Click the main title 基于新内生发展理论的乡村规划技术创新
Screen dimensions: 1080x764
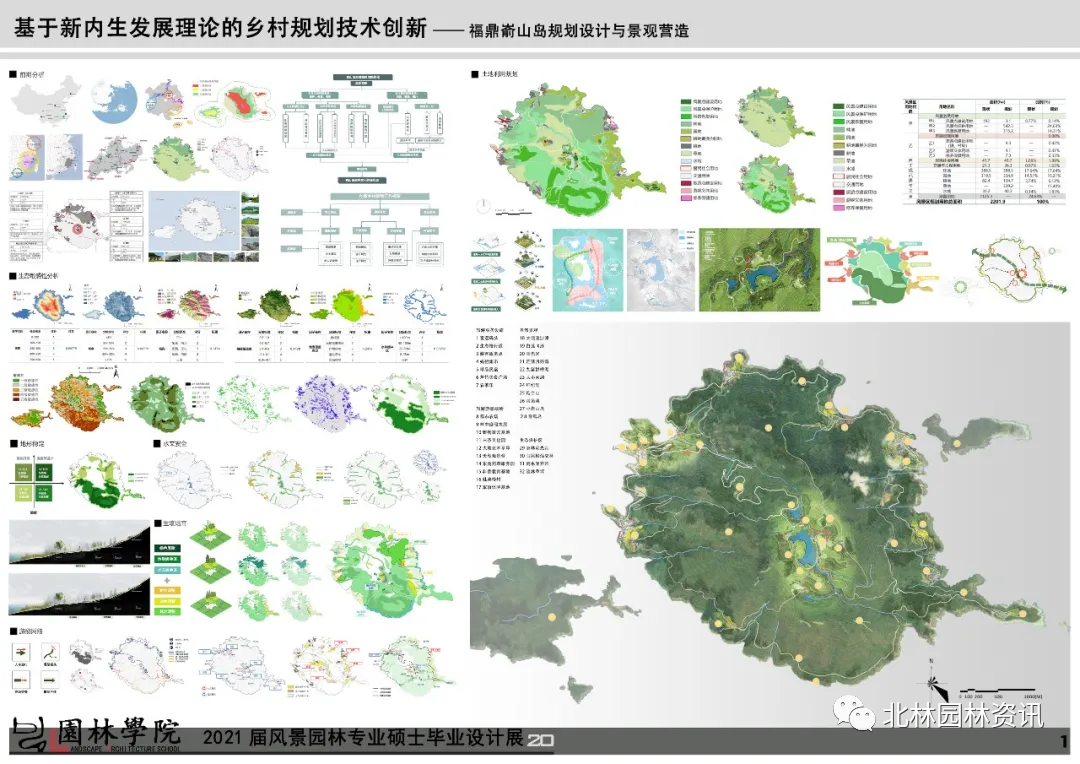click(x=220, y=28)
